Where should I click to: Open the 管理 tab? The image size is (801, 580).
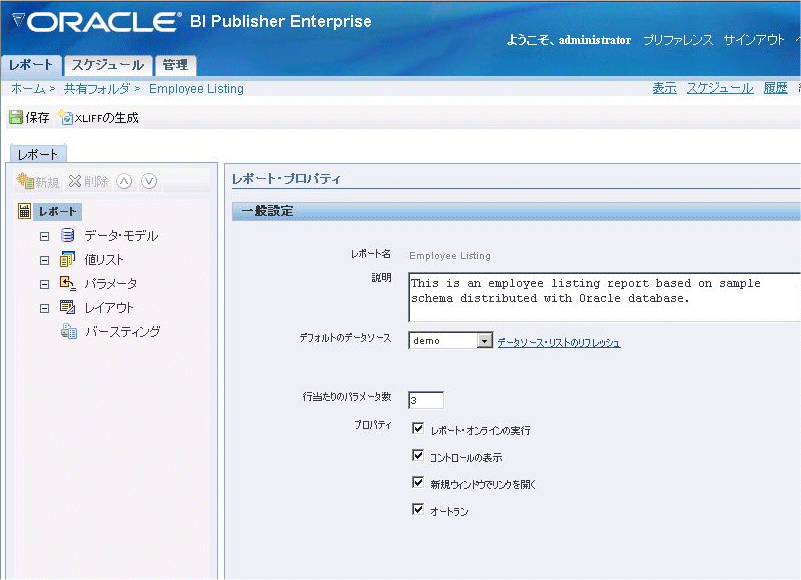click(175, 65)
